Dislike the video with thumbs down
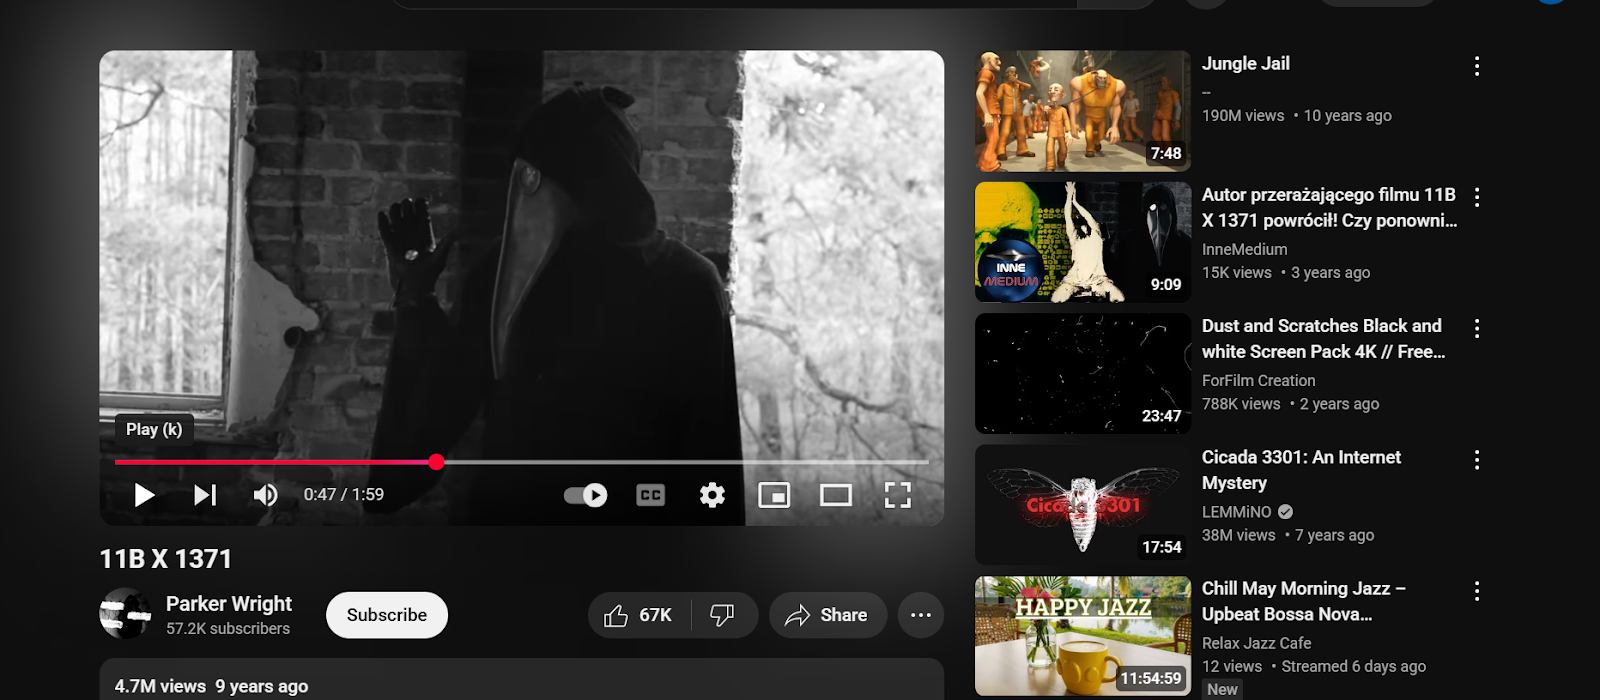1600x700 pixels. pos(722,615)
